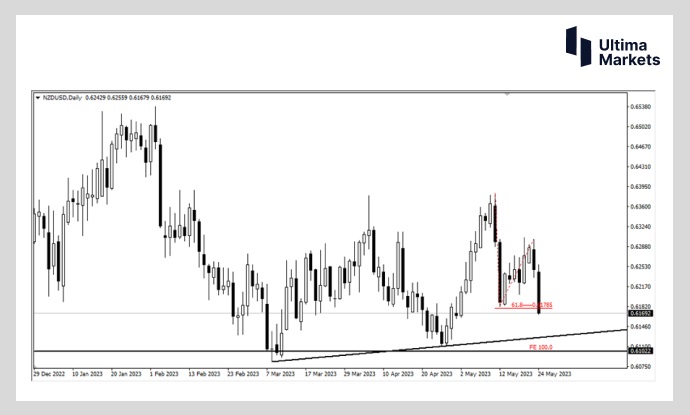690x415 pixels.
Task: Click the 10 Apr 2023 date label
Action: click(x=398, y=374)
